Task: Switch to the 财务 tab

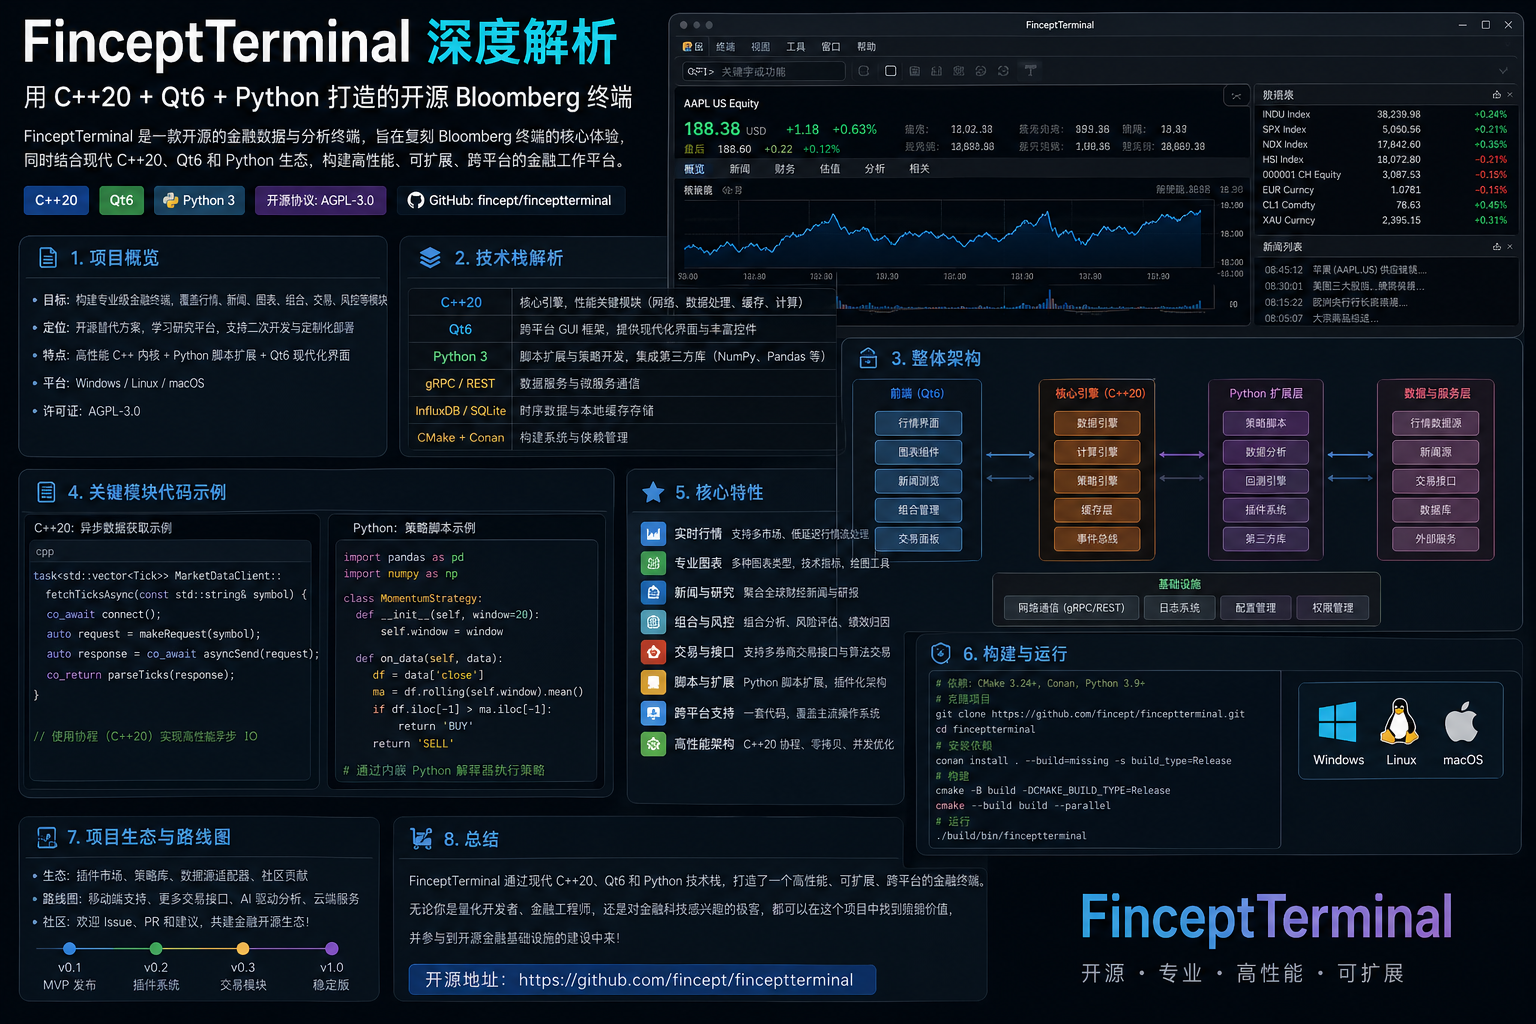Action: coord(785,169)
